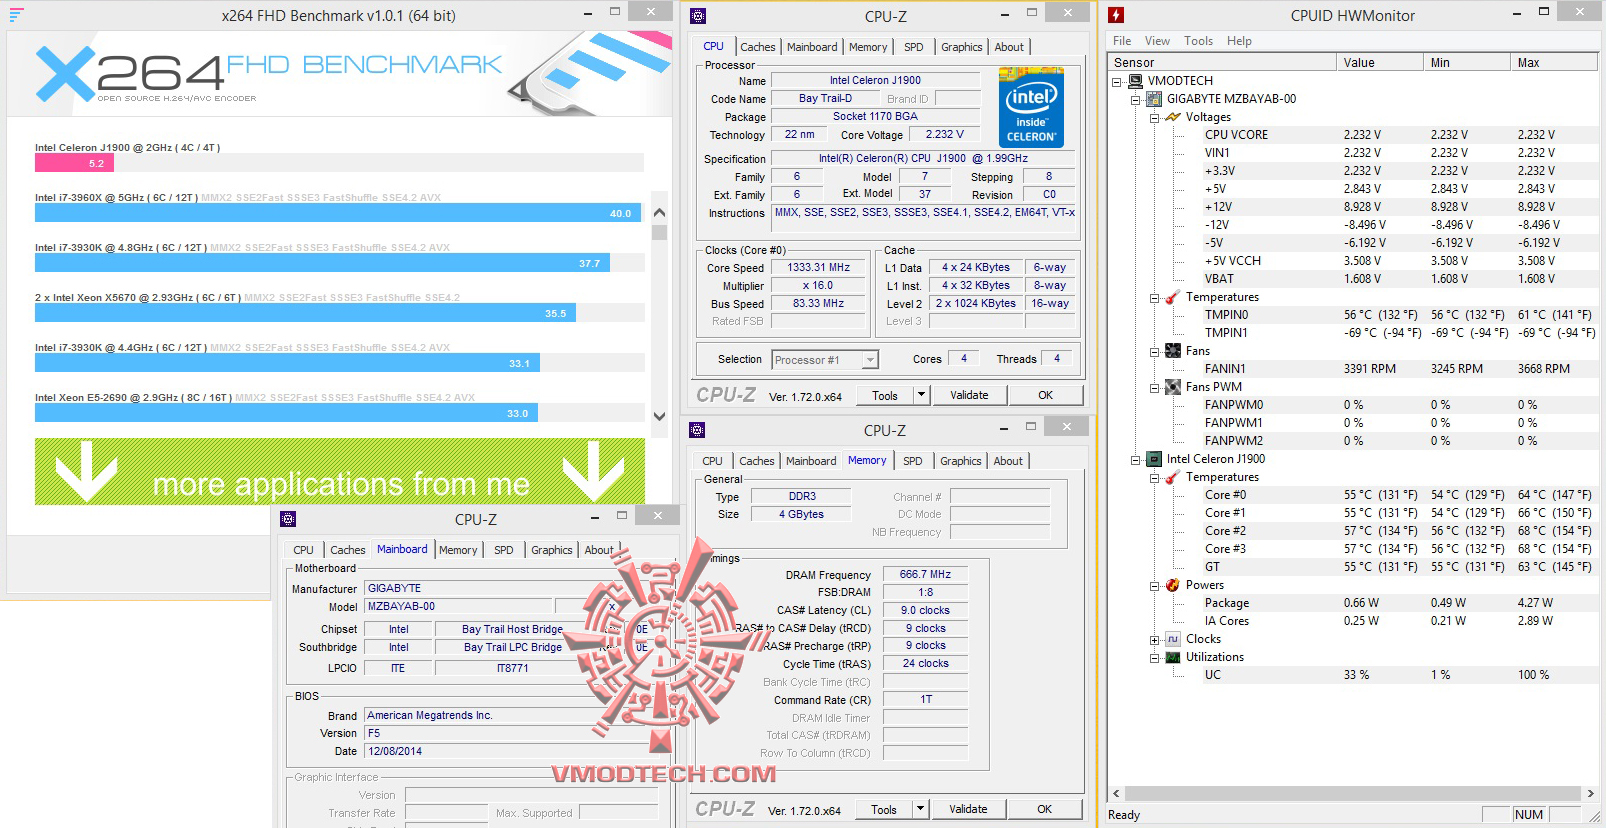The image size is (1606, 828).
Task: Collapse Temperatures under GIGABYTE MZBAYAB-00
Action: click(x=1154, y=298)
